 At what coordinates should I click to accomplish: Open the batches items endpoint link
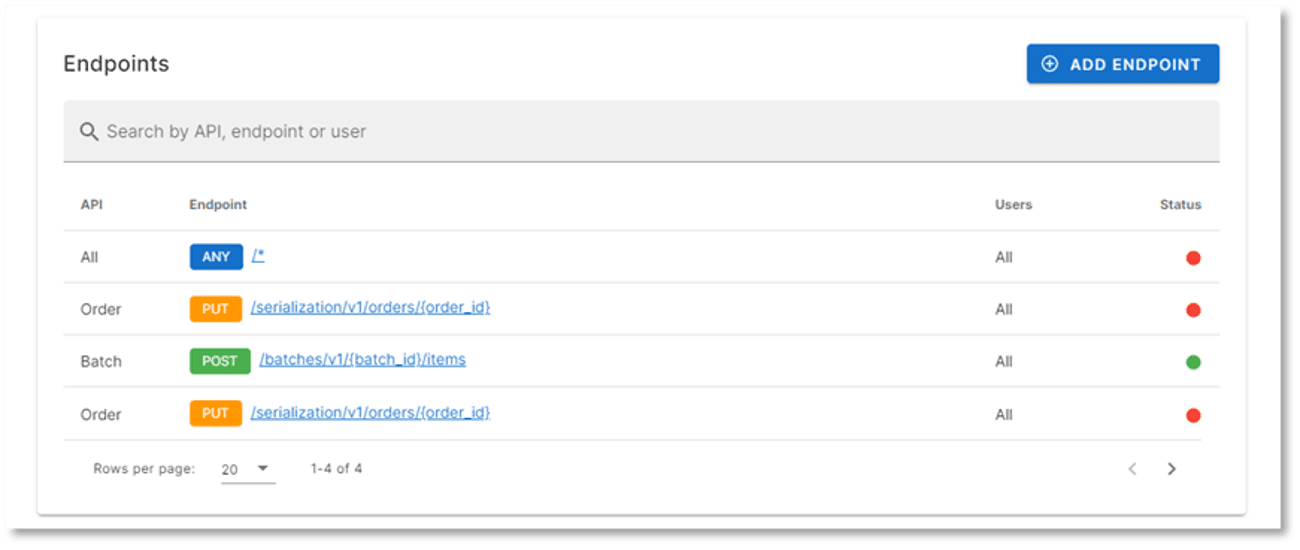pos(362,360)
